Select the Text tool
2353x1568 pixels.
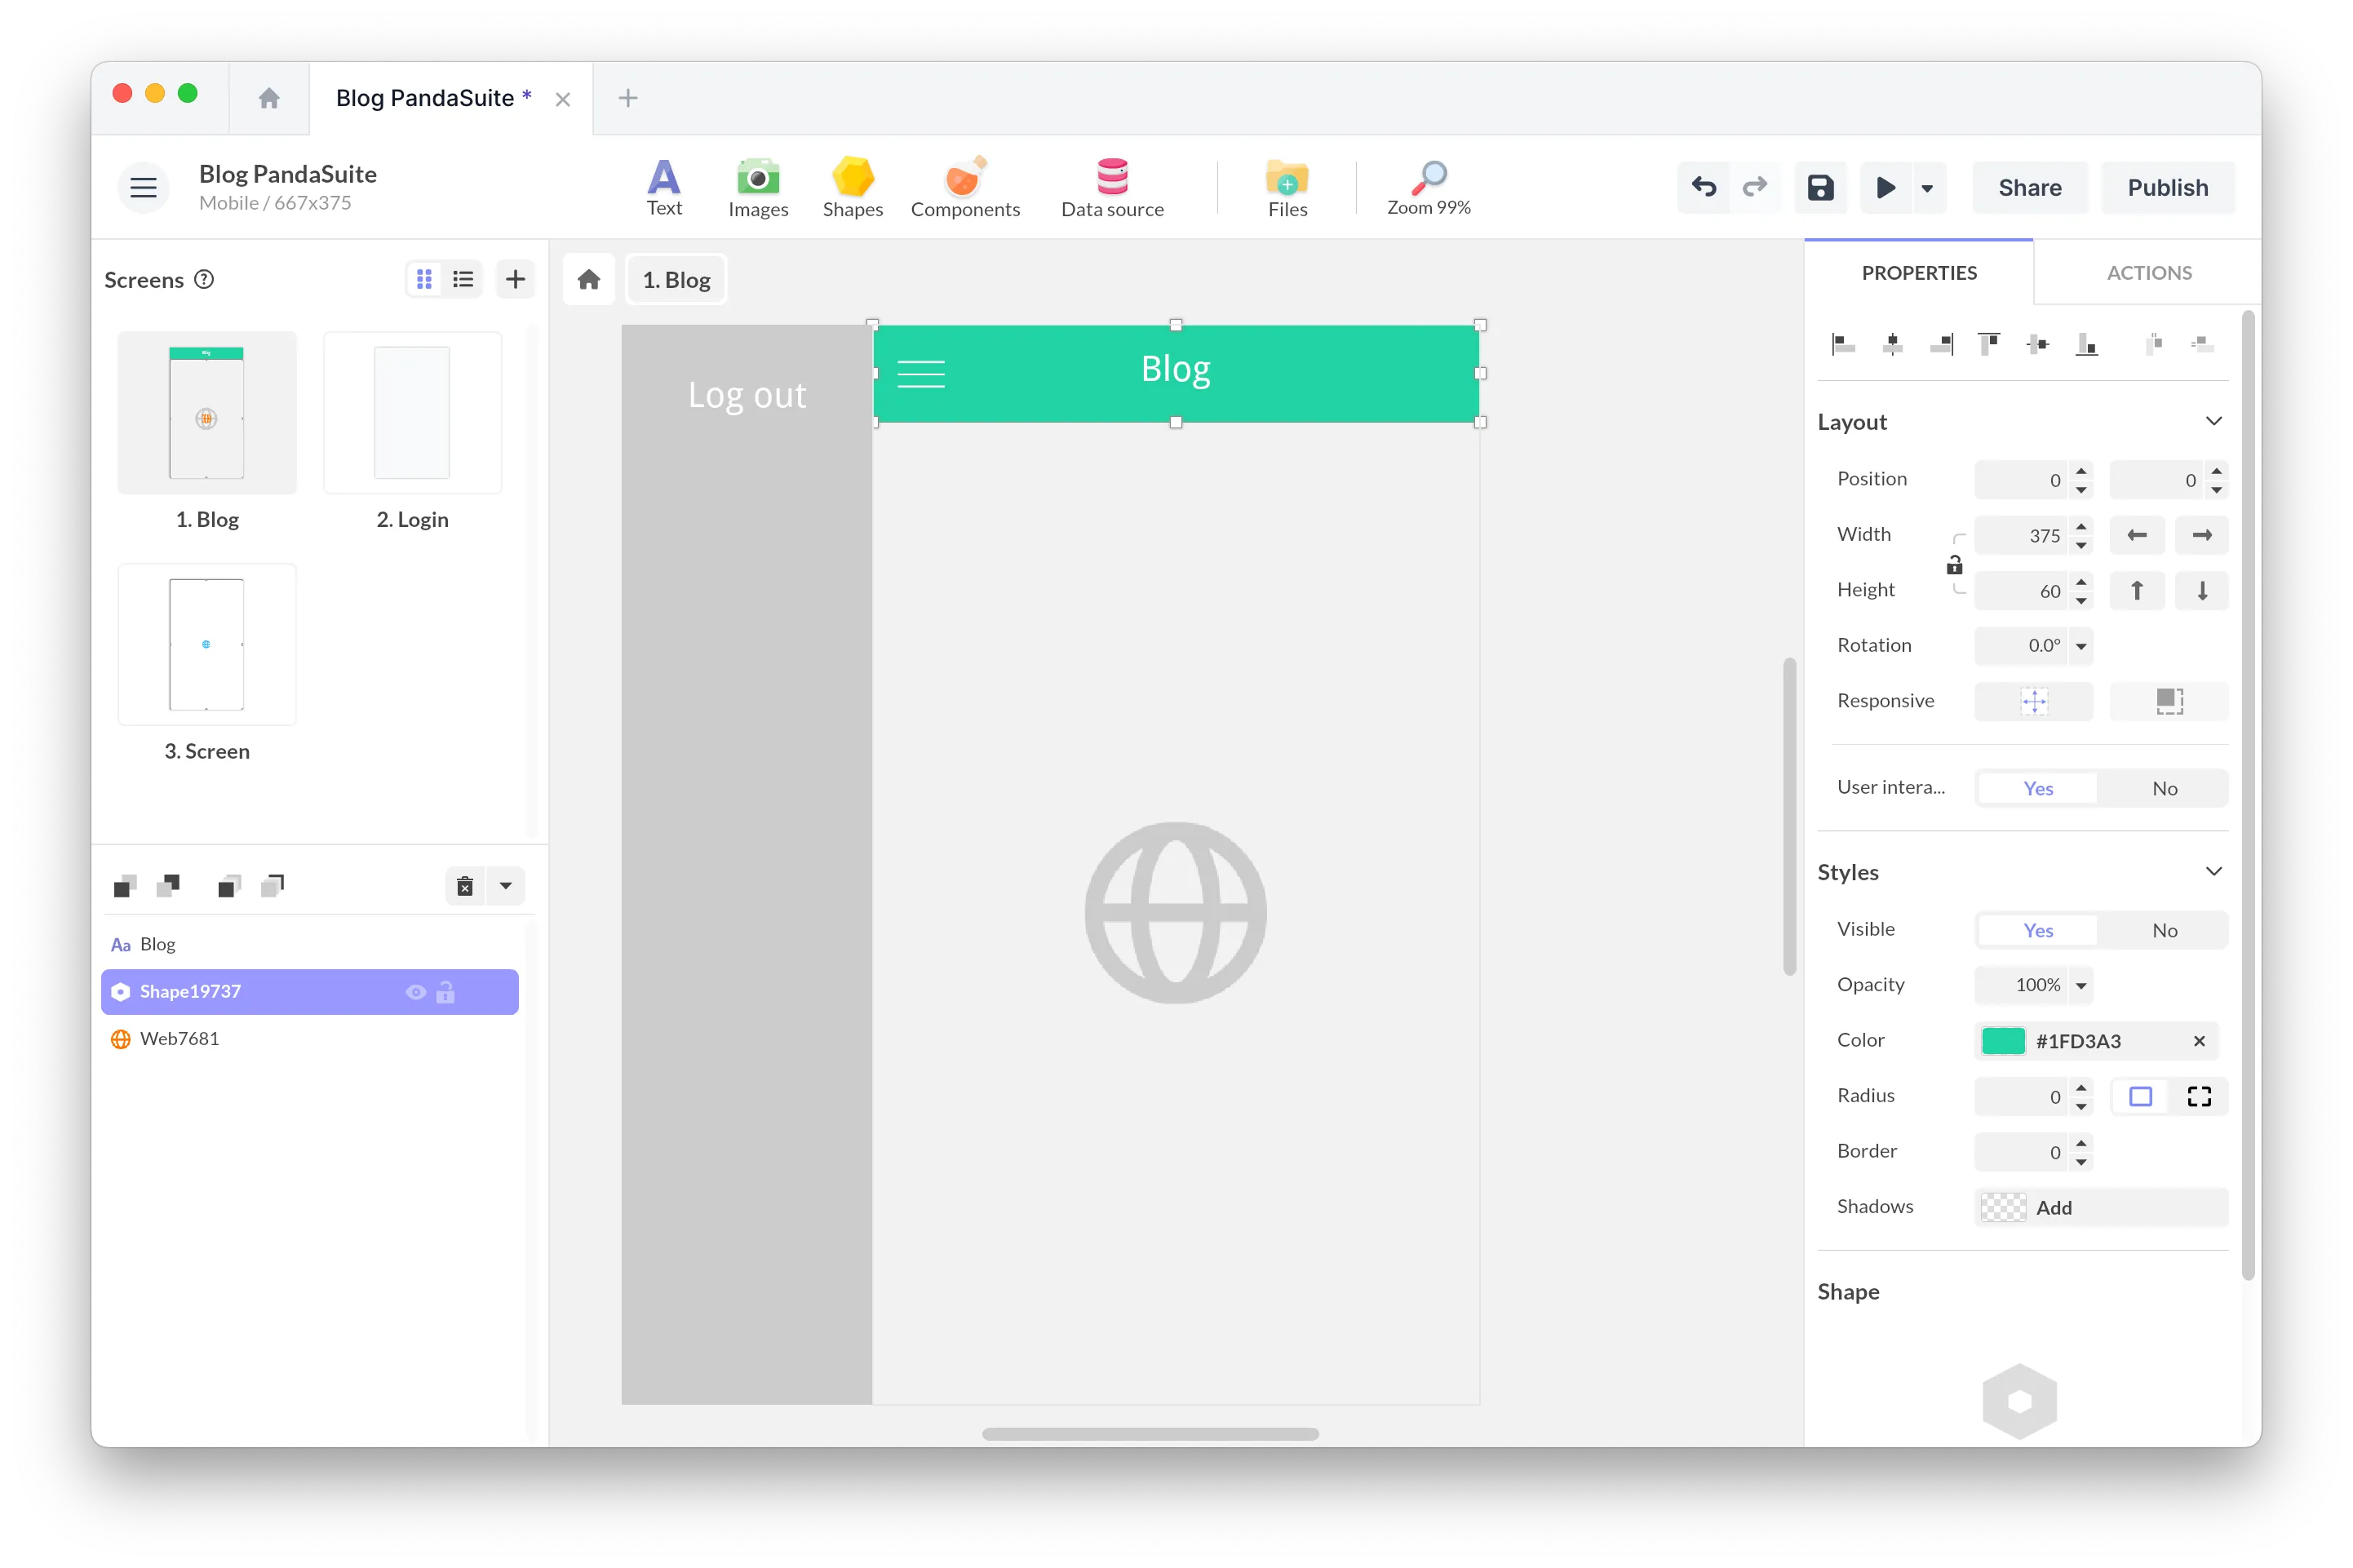coord(663,186)
